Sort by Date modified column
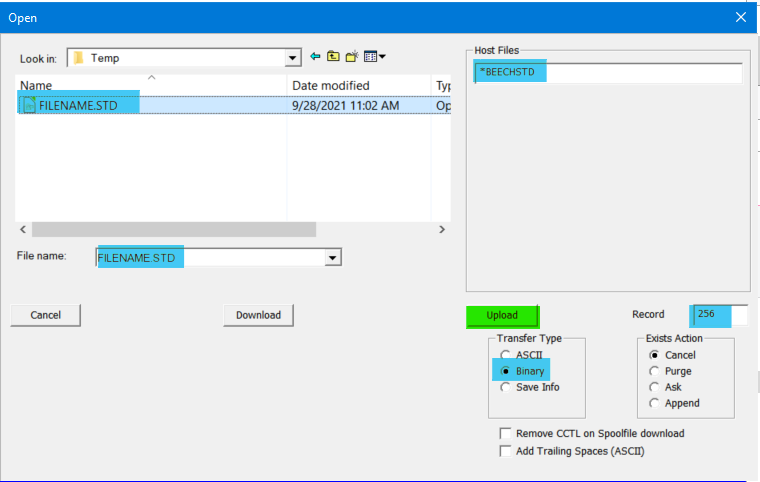Viewport: 760px width, 482px height. coord(330,86)
